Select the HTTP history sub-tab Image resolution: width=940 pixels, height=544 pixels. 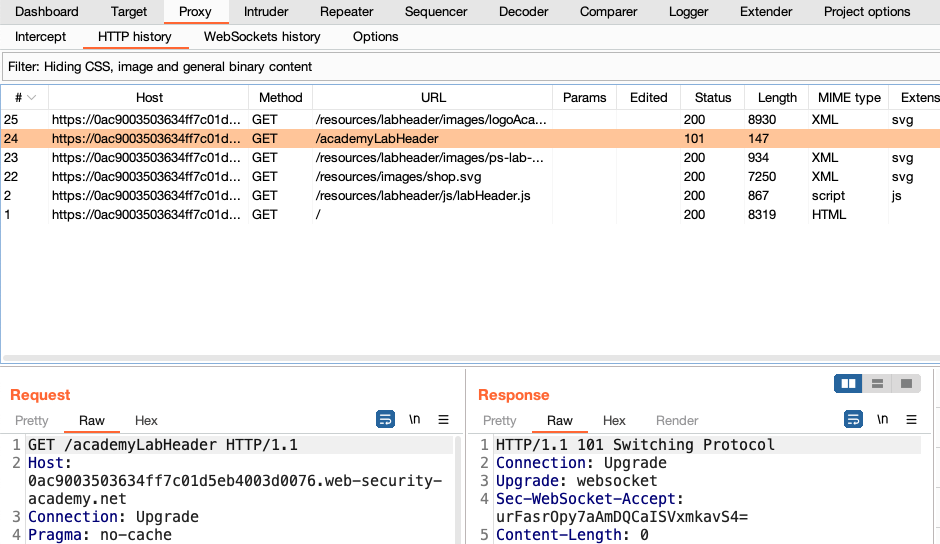135,37
